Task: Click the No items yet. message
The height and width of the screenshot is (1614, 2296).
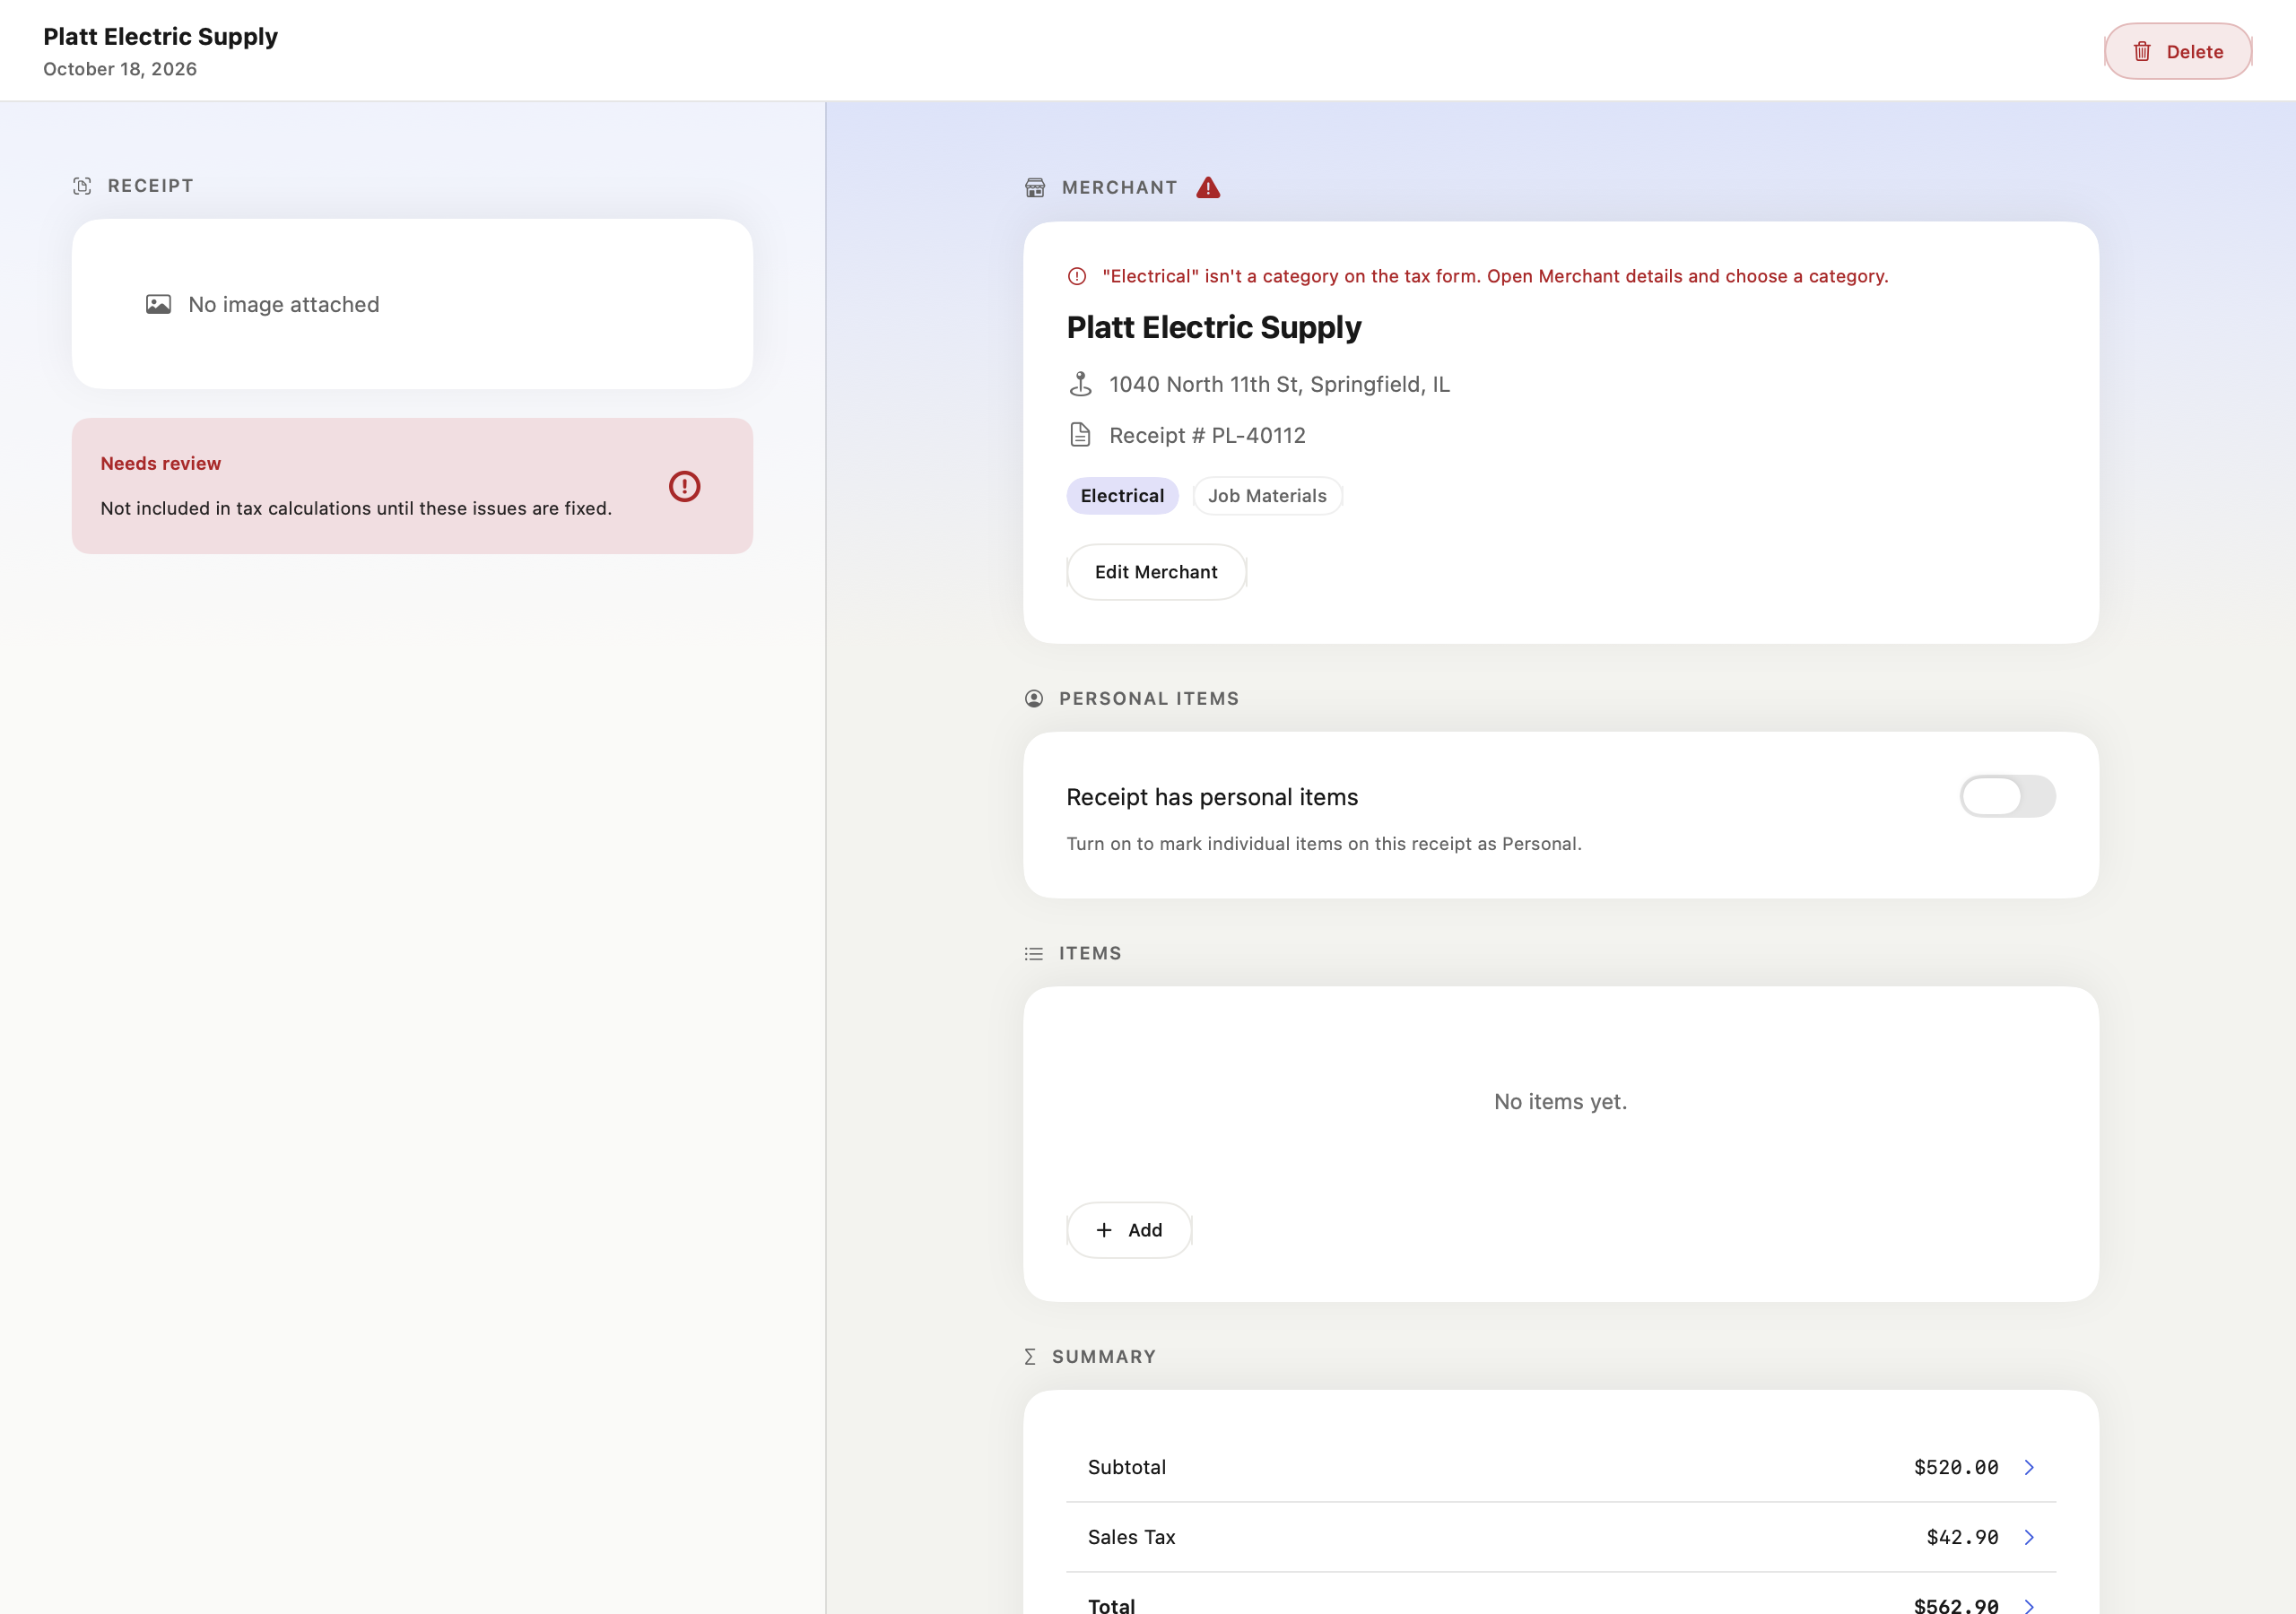Action: (x=1560, y=1101)
